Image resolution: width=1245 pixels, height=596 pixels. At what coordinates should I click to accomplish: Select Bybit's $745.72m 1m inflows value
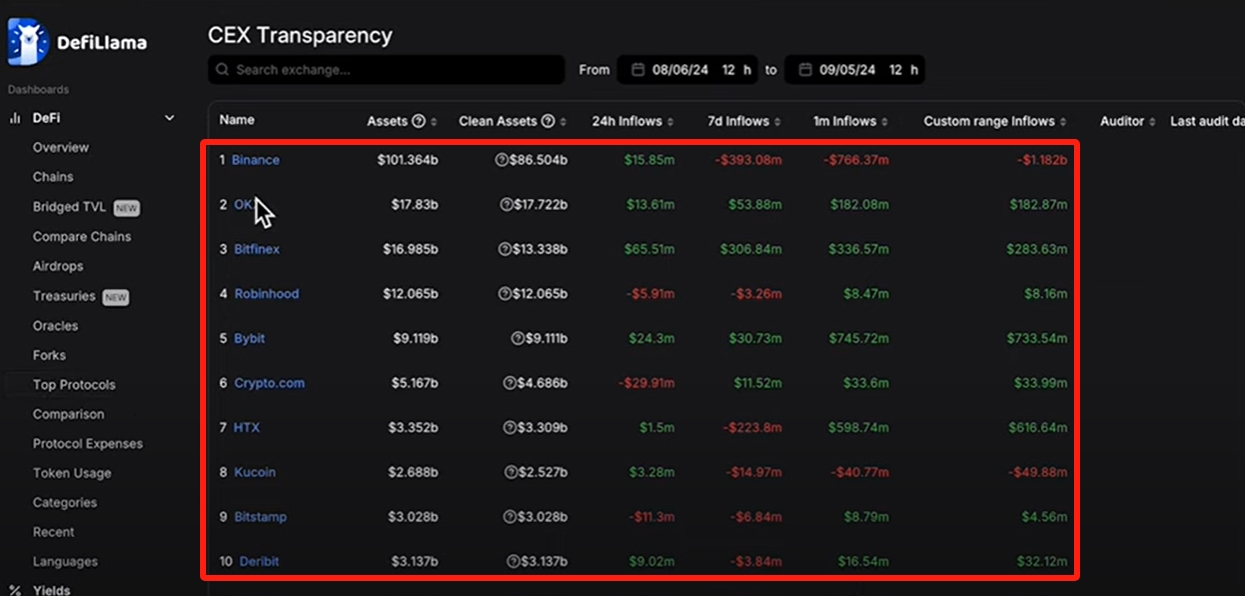click(x=859, y=338)
